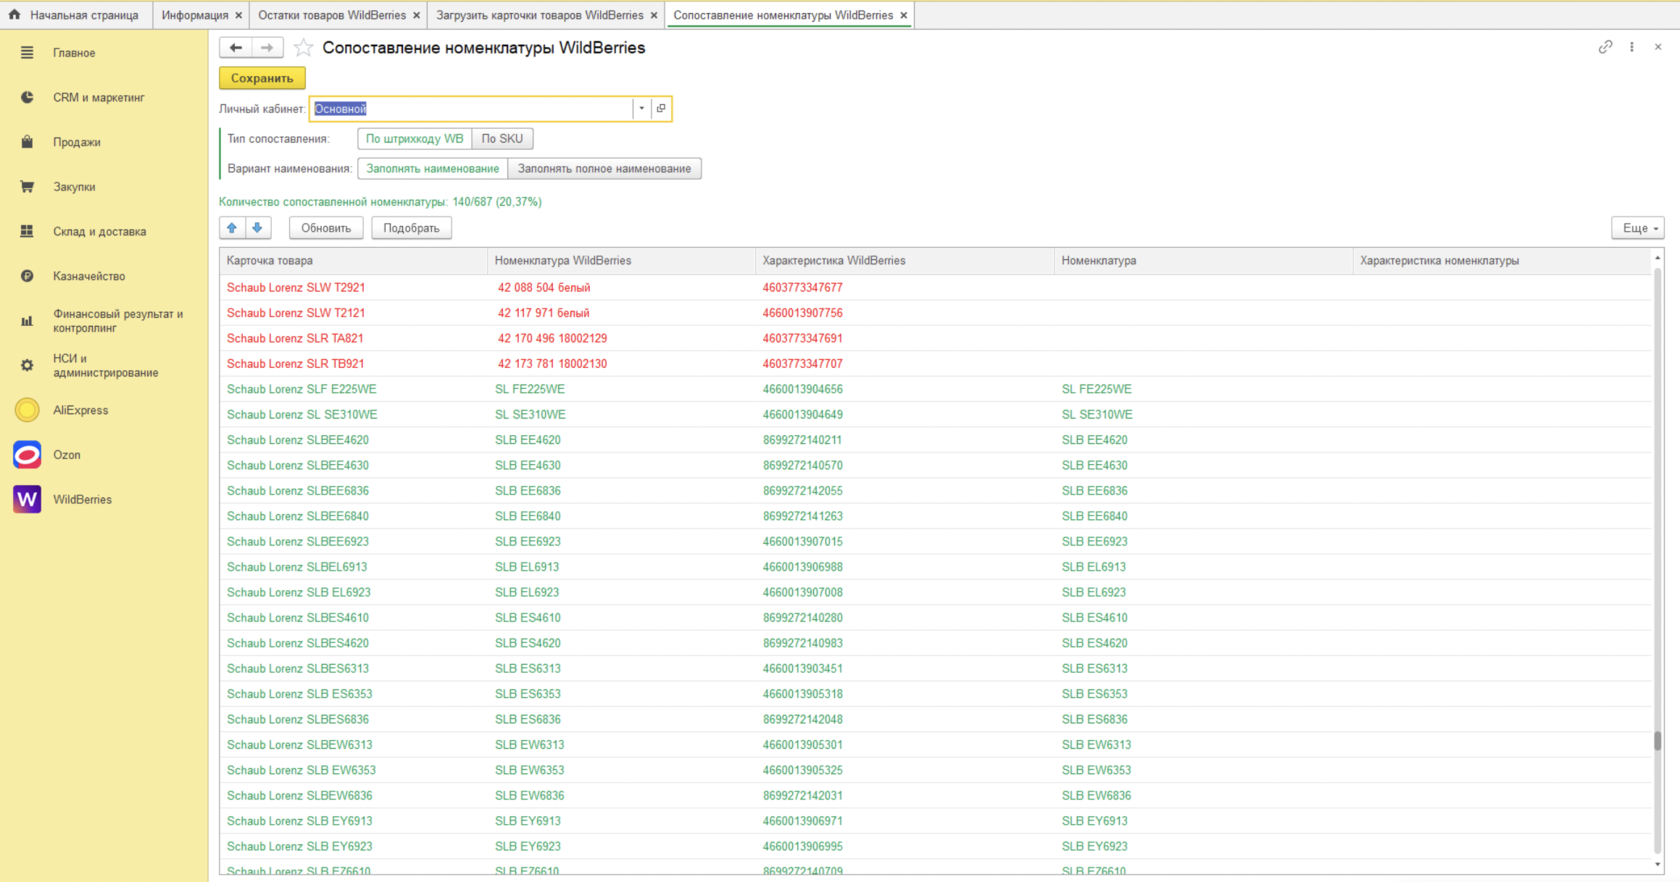Click the Подобрать button
Screen dimensions: 1680x882
click(411, 228)
